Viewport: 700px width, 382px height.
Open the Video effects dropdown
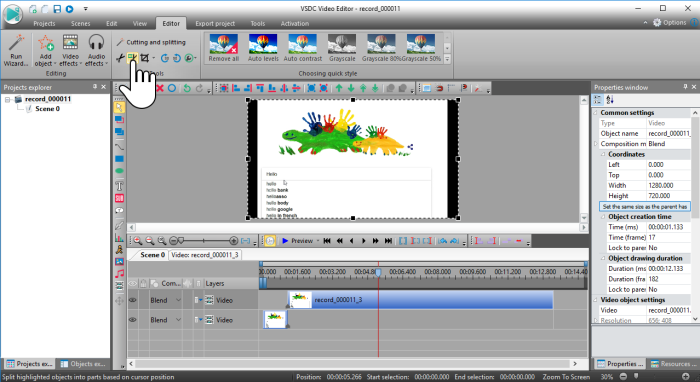click(x=71, y=50)
